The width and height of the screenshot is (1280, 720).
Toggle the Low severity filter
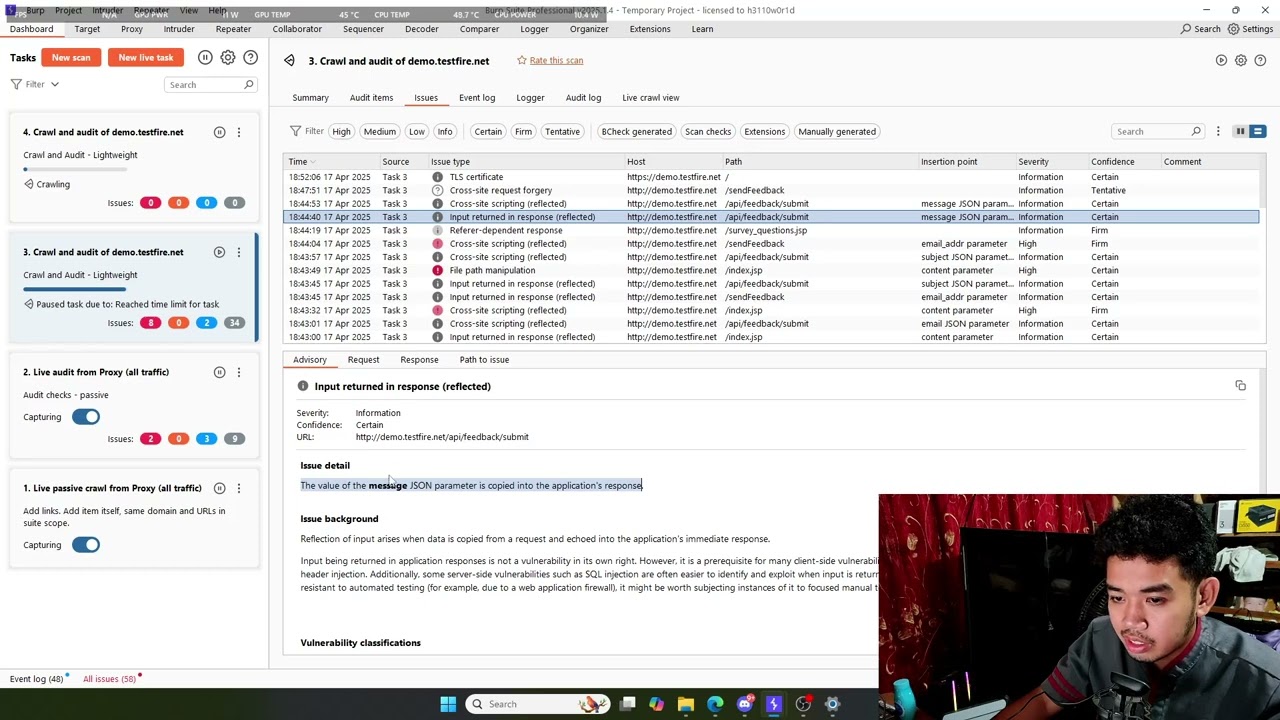[417, 132]
